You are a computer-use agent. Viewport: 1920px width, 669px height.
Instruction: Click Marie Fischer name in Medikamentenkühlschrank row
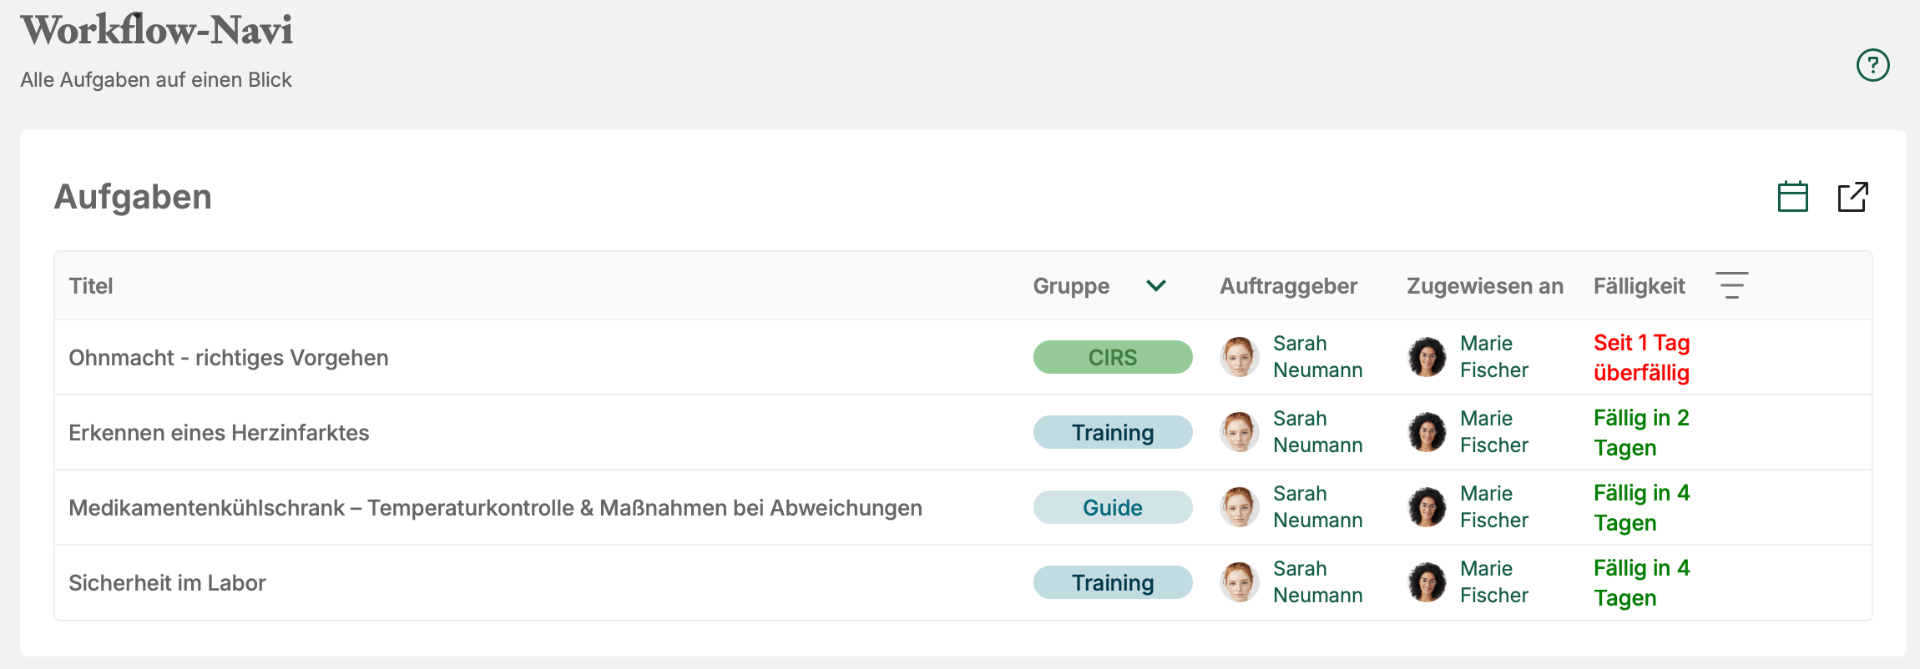coord(1494,507)
